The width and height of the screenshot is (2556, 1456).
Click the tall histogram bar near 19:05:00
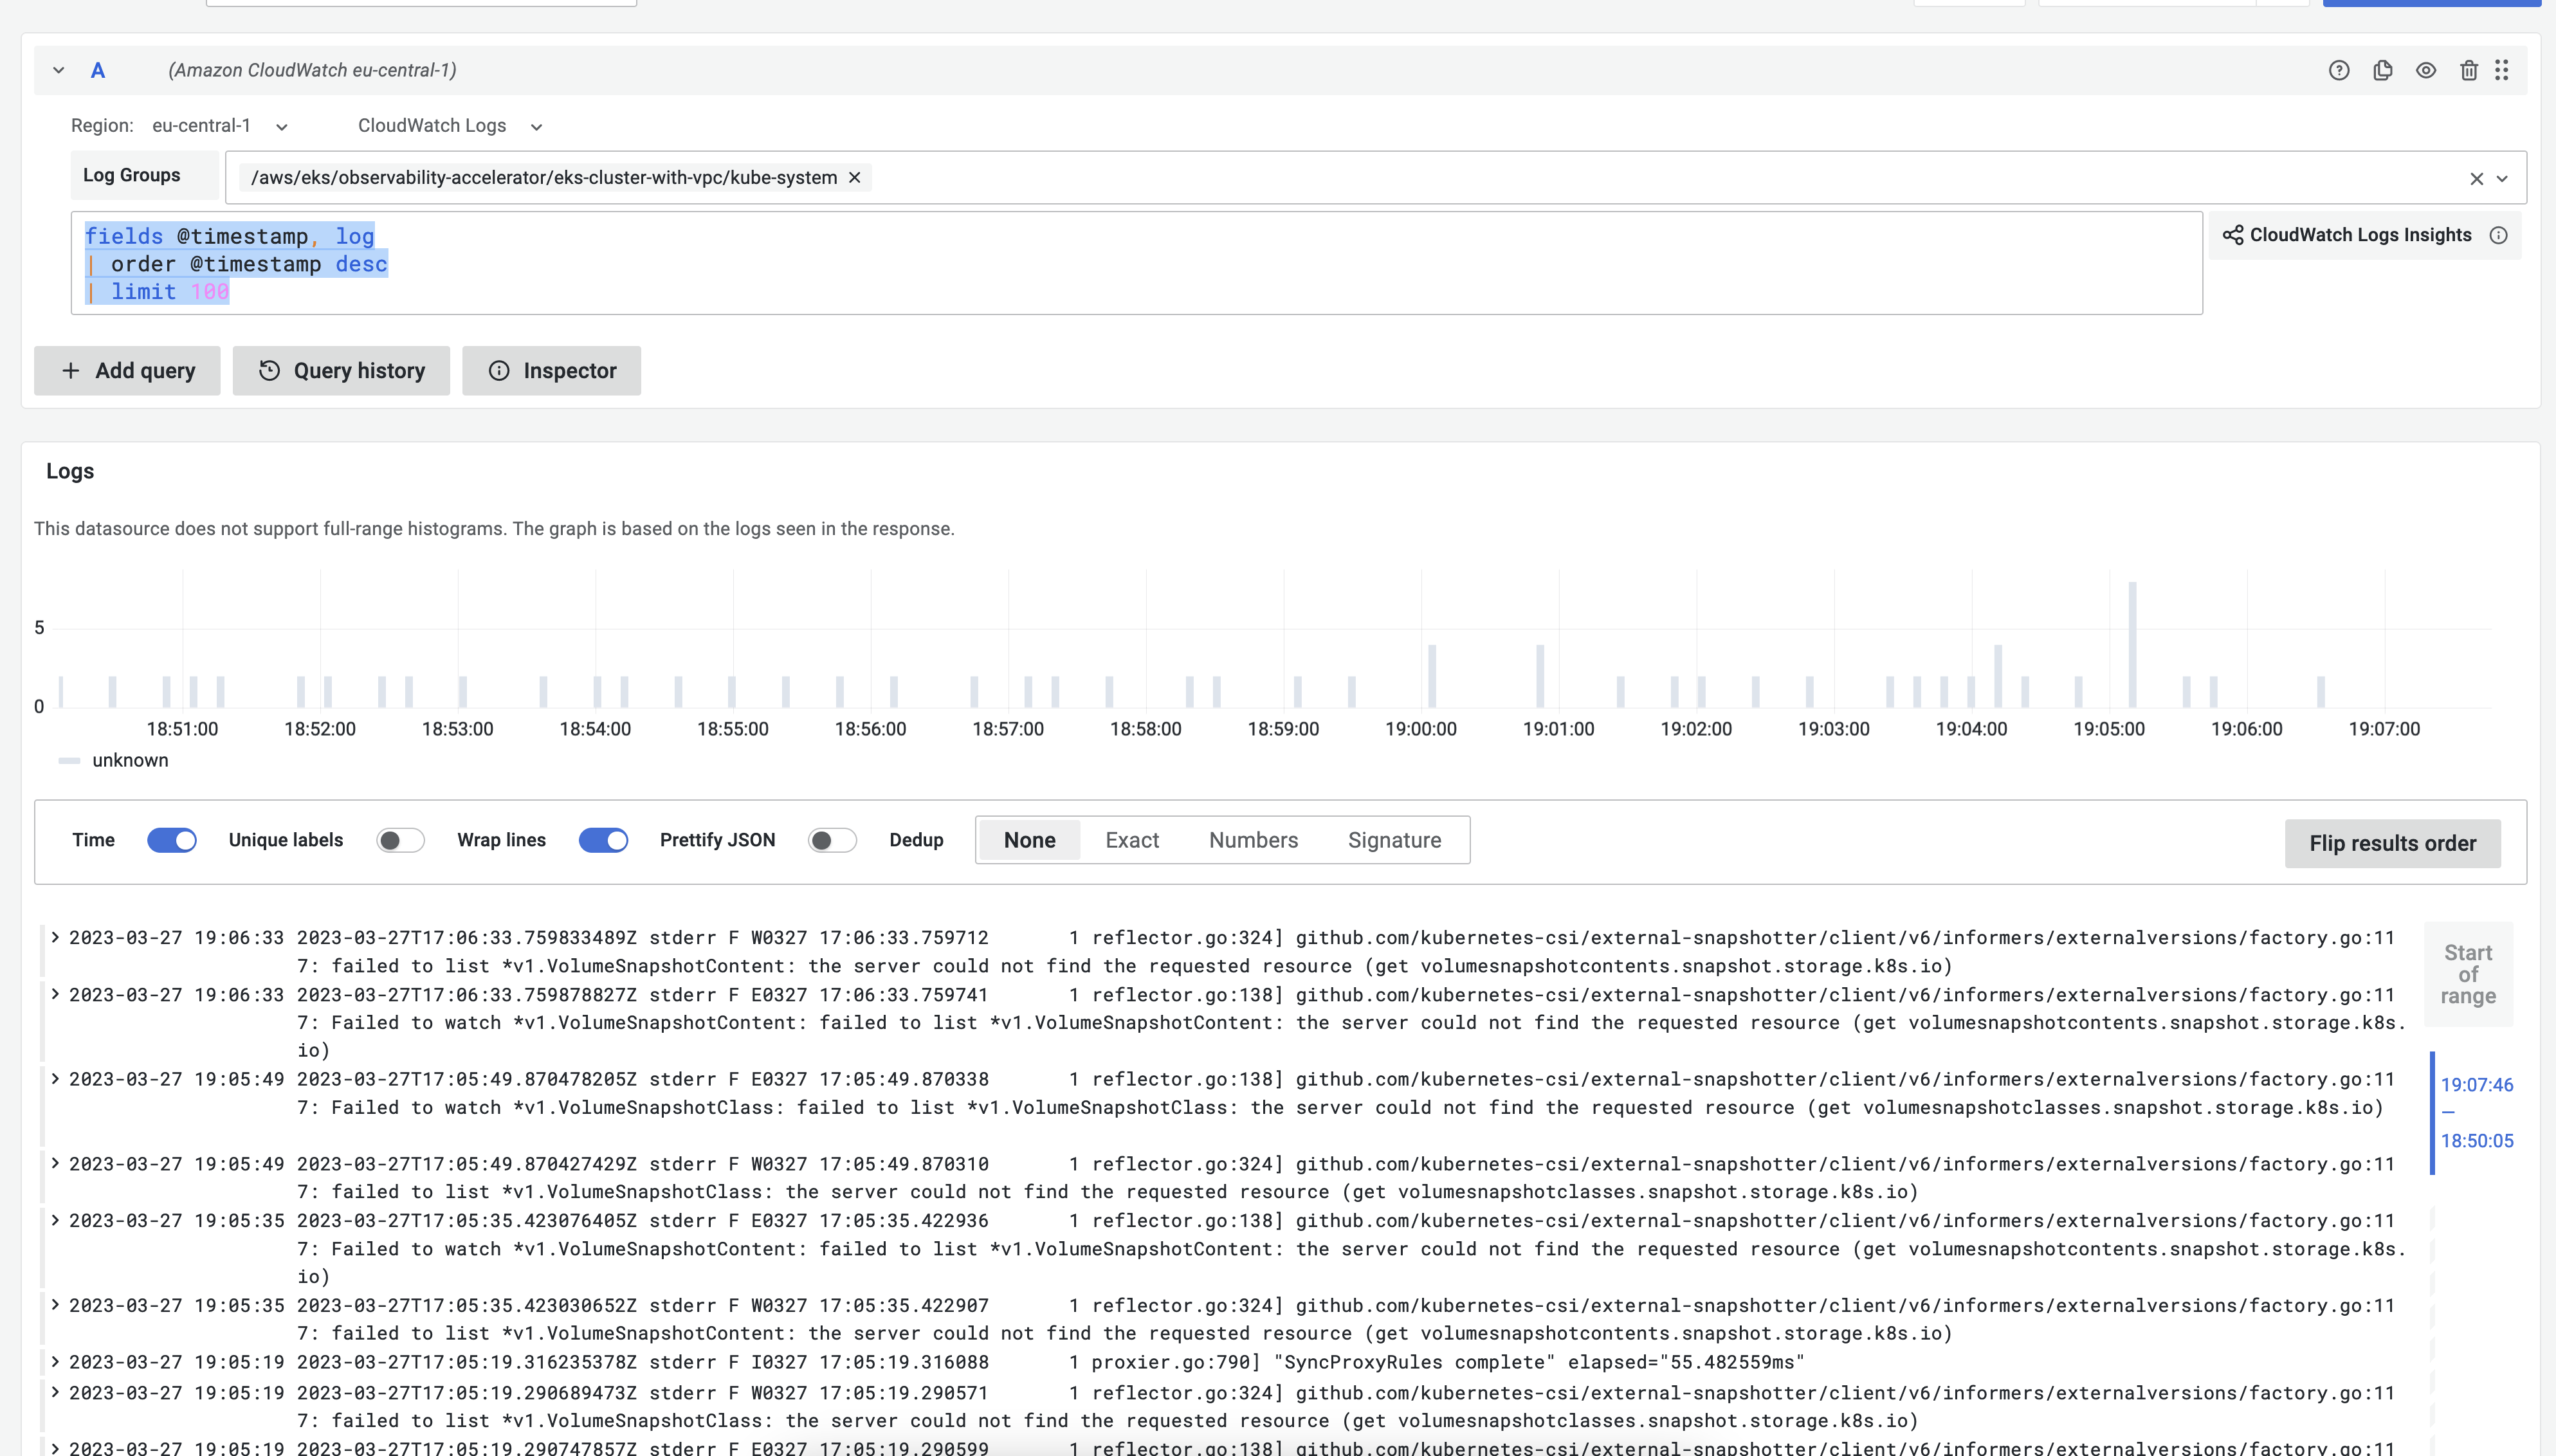pyautogui.click(x=2132, y=644)
